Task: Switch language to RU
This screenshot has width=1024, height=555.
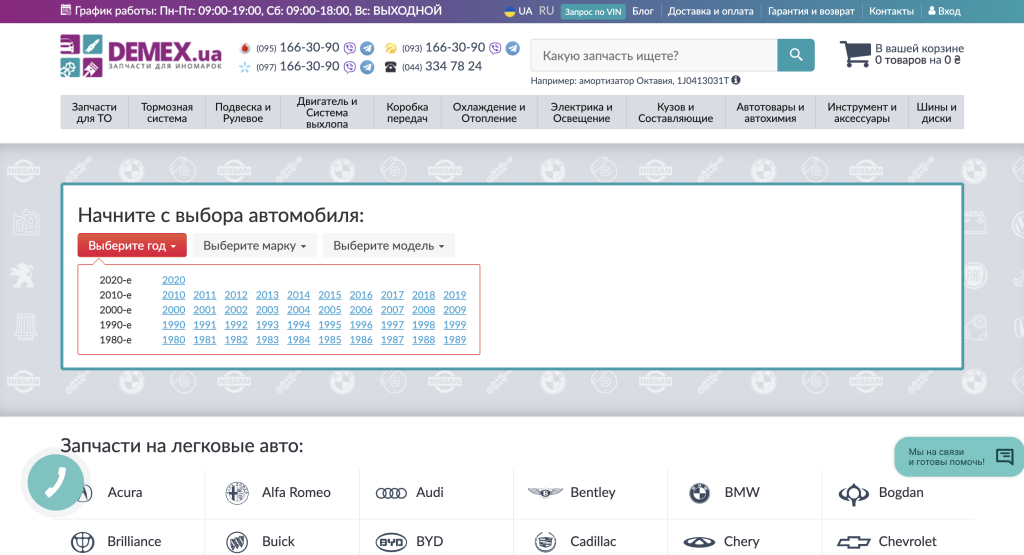Action: tap(547, 11)
